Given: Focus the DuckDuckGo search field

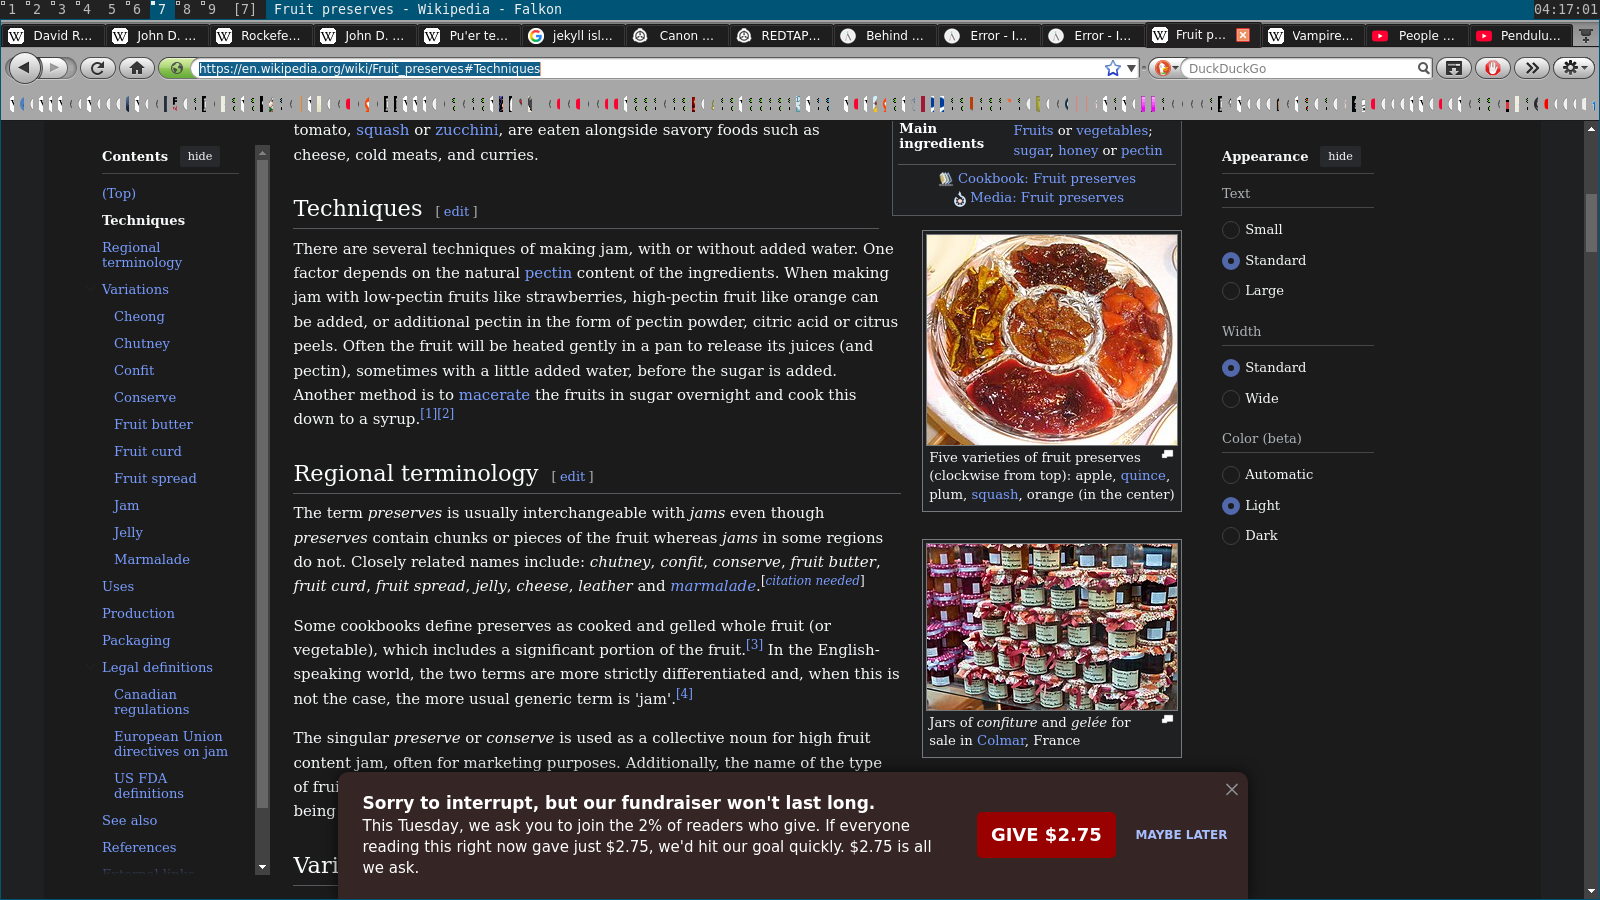Looking at the screenshot, I should 1298,68.
